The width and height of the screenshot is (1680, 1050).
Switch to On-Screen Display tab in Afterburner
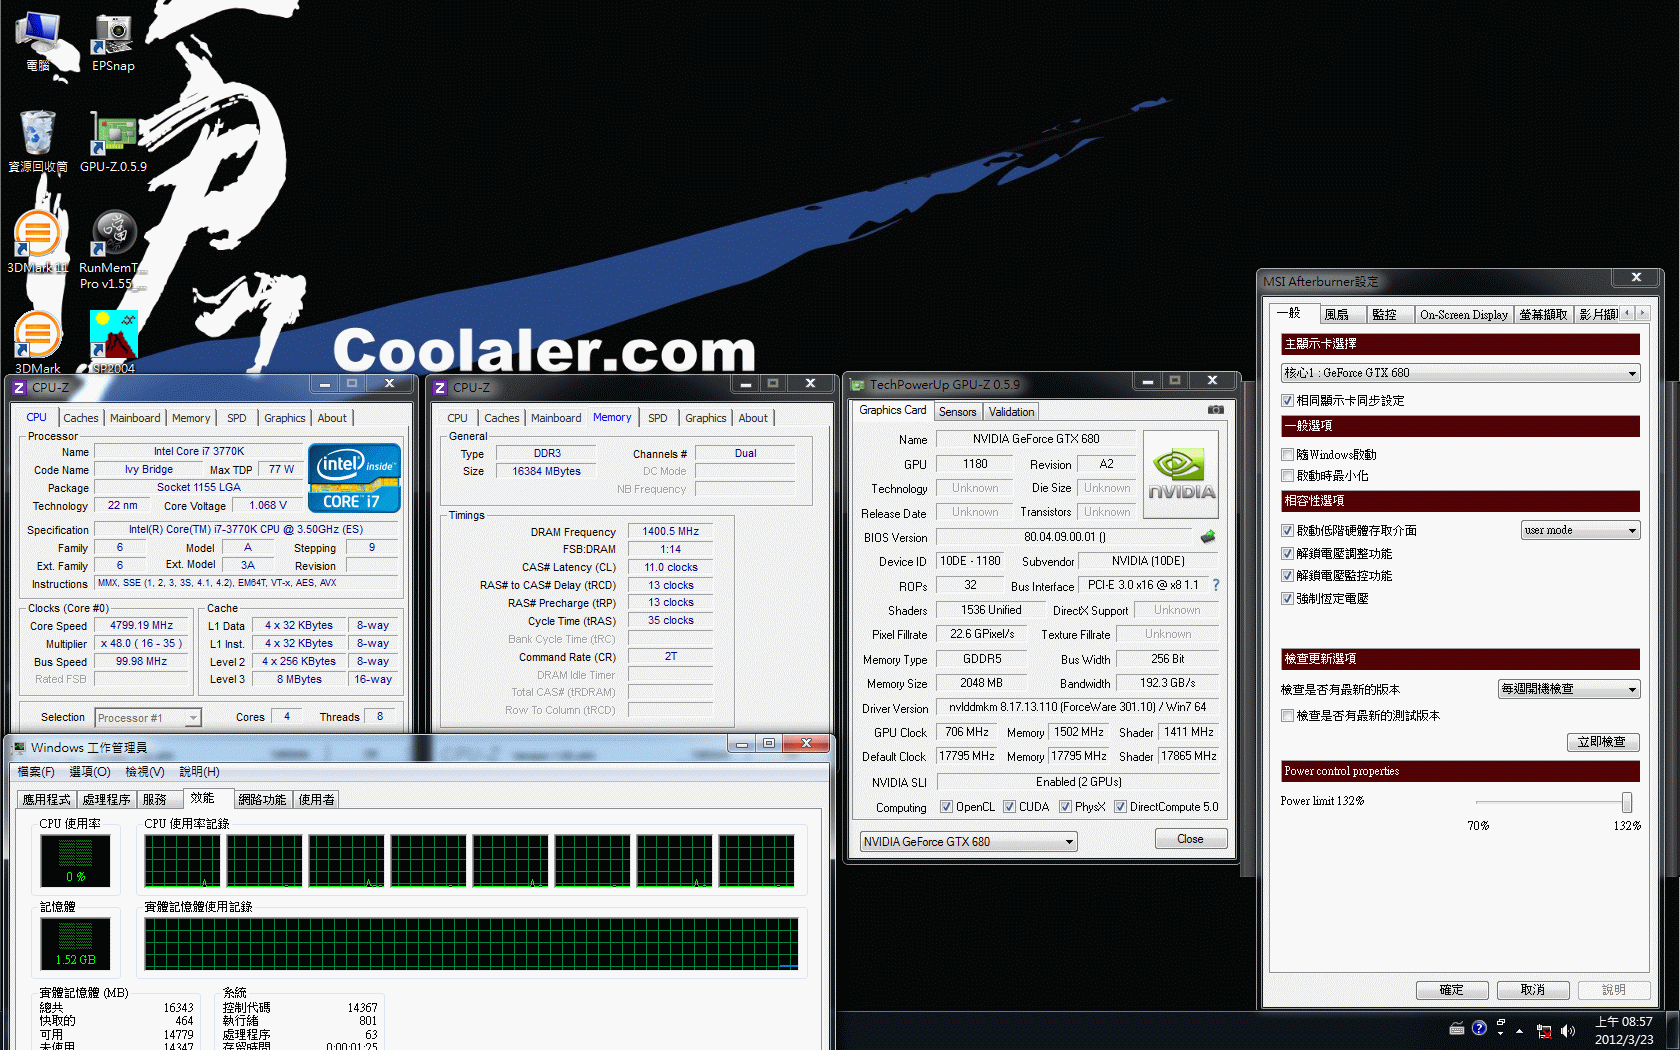(x=1464, y=314)
